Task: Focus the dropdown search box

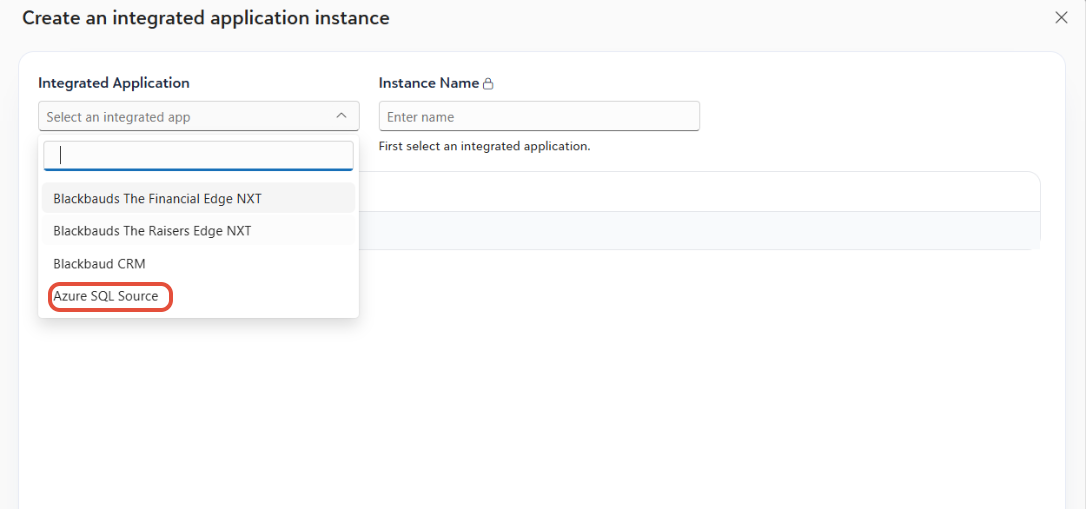Action: 199,156
